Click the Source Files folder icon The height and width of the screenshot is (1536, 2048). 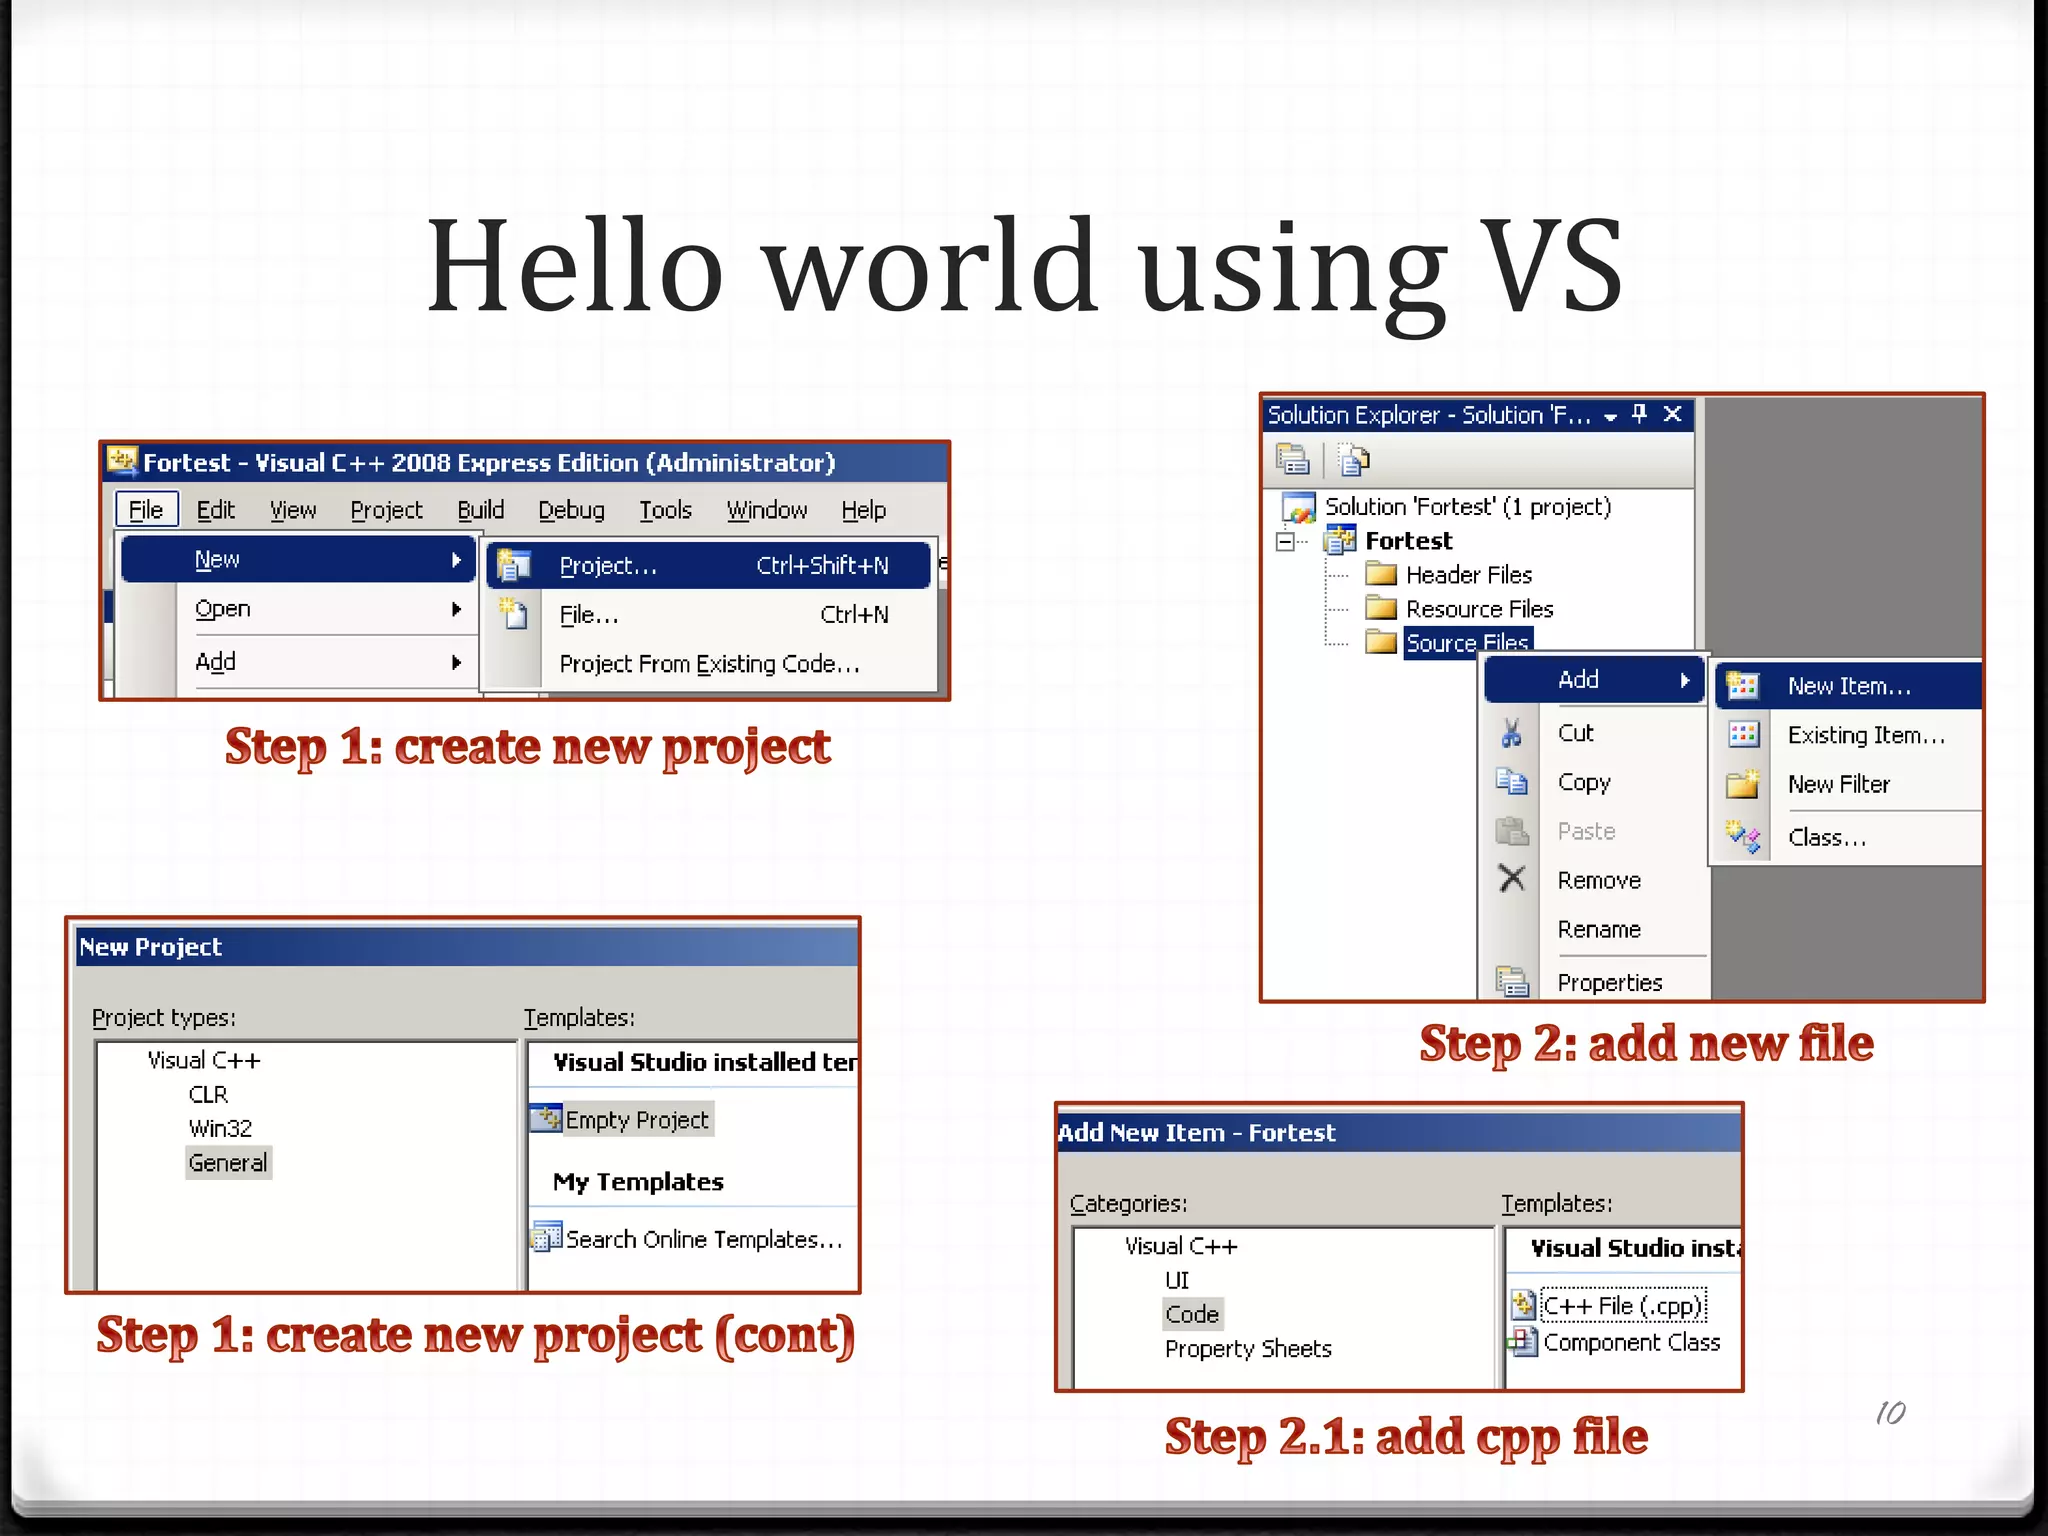[1381, 642]
